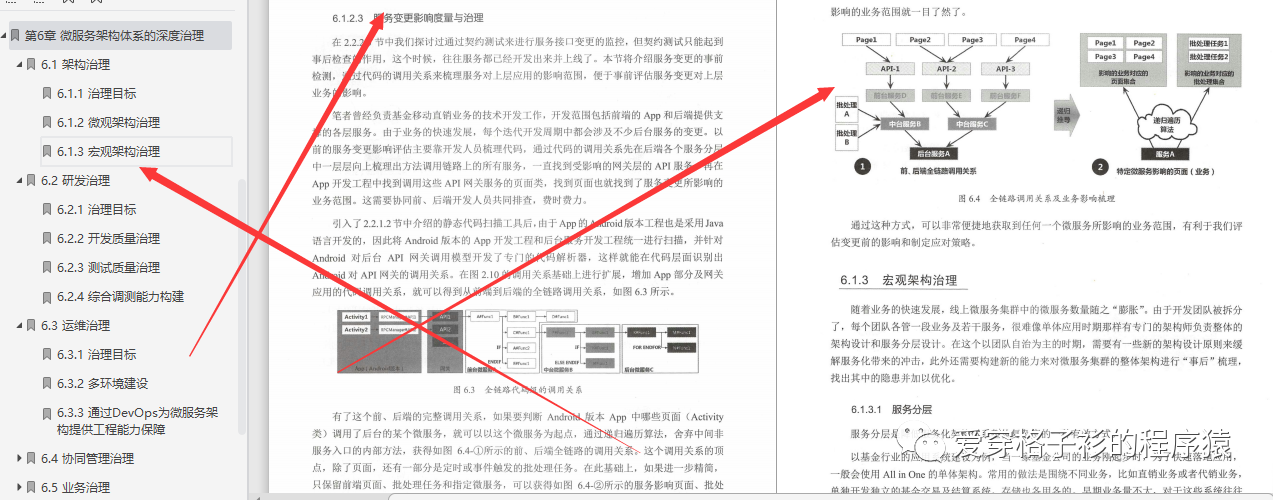Go to 6.3.2 多环境建设 bookmark

103,384
